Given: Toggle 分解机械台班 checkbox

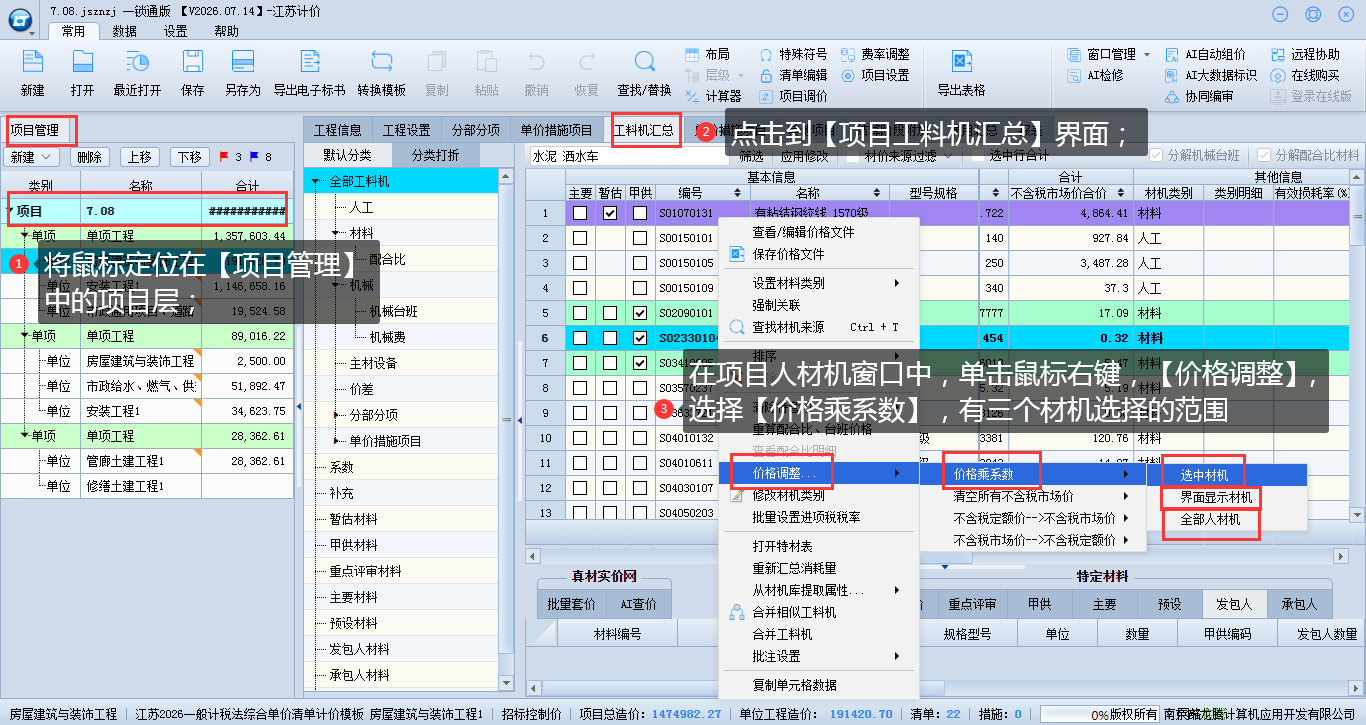Looking at the screenshot, I should pyautogui.click(x=1157, y=155).
